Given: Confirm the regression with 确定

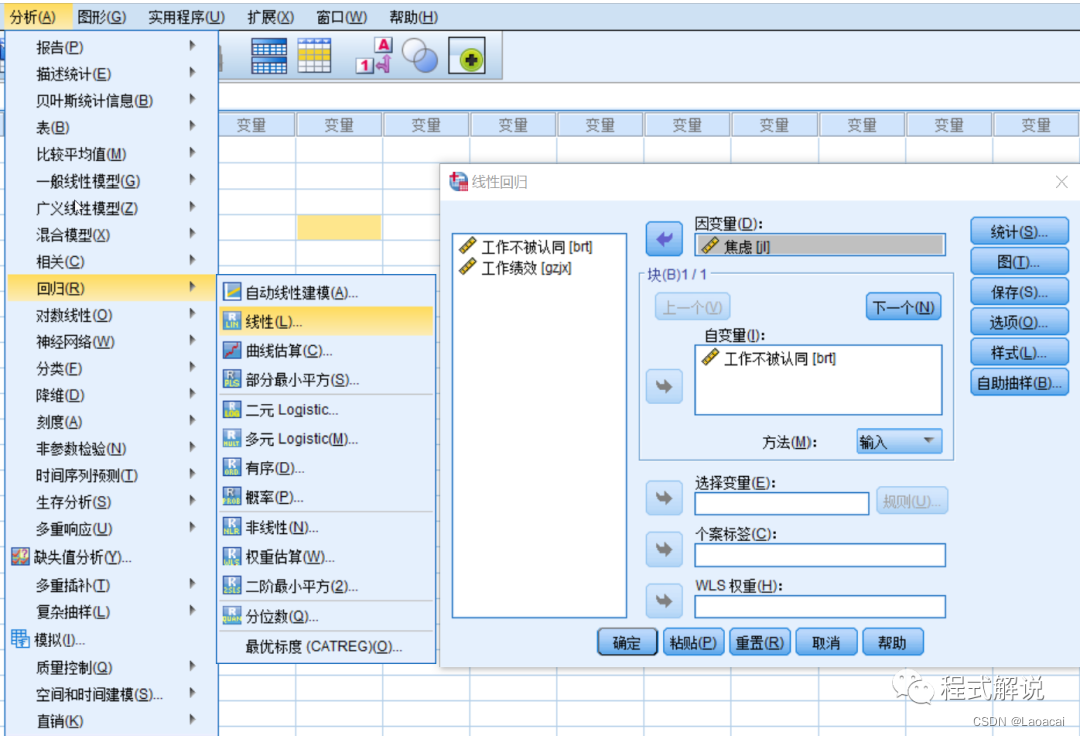Looking at the screenshot, I should [x=627, y=643].
